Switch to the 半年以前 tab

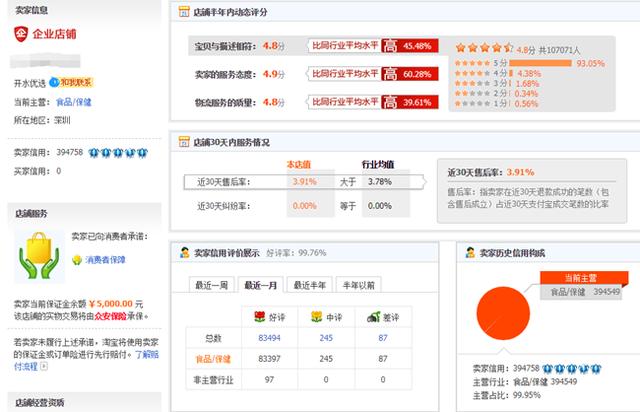[358, 285]
